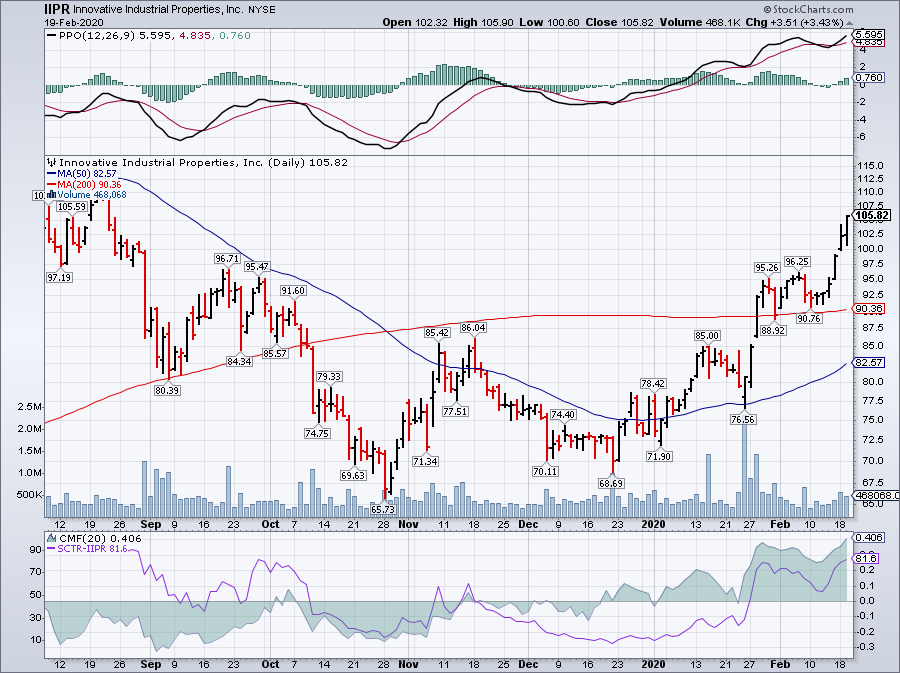Image resolution: width=900 pixels, height=673 pixels.
Task: Click the PPO(12,26,9) indicator label
Action: click(98, 36)
